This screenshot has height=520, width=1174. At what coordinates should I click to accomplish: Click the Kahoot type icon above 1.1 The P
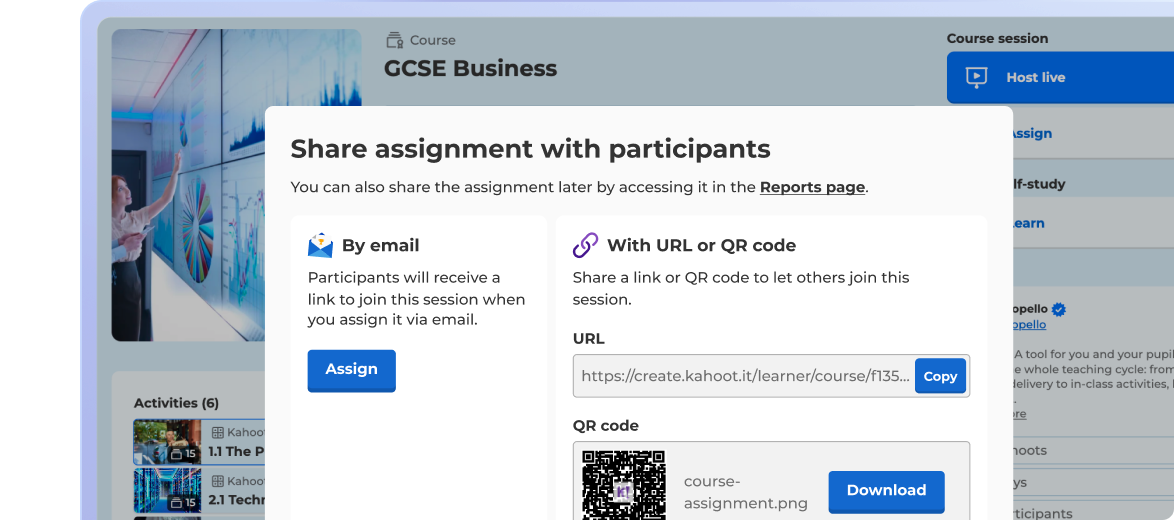(218, 432)
